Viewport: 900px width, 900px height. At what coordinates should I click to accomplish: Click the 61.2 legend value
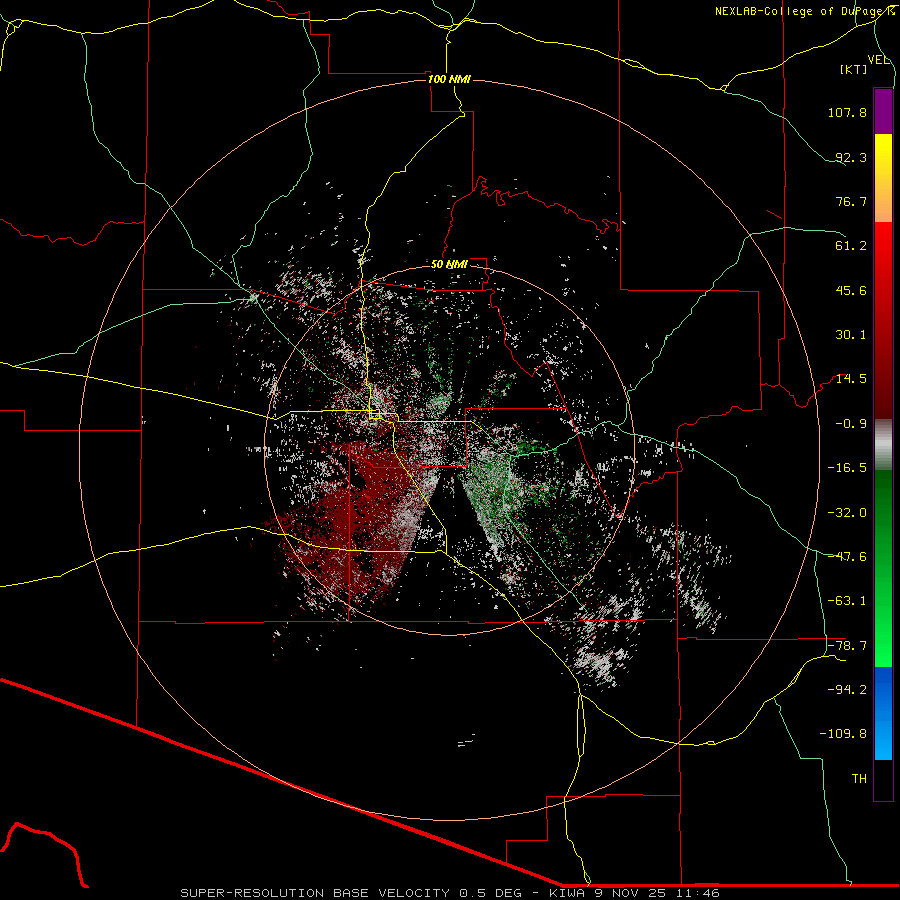tap(851, 246)
